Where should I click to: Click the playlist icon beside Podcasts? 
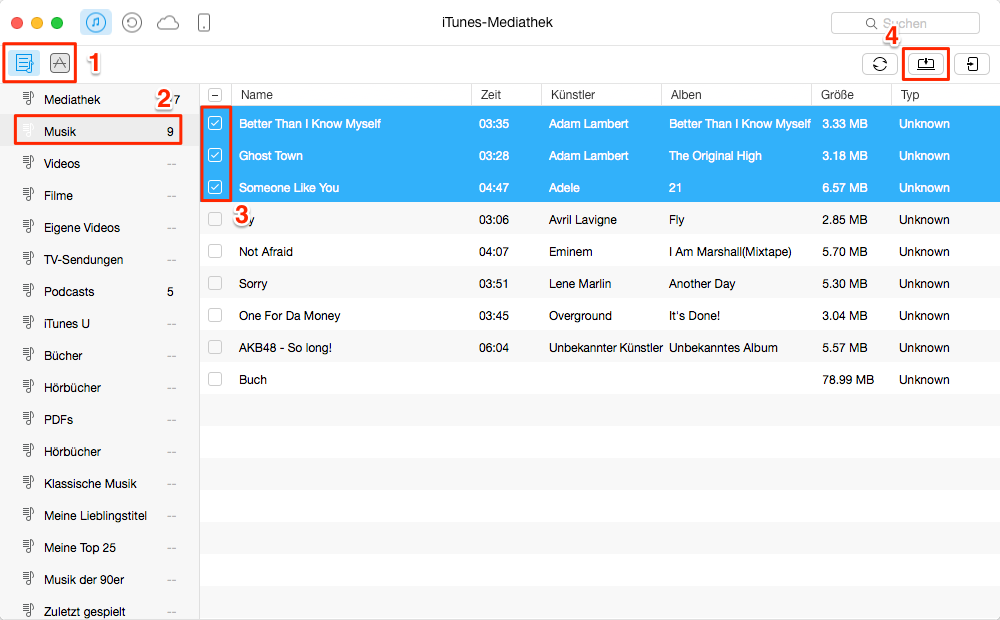pyautogui.click(x=28, y=291)
